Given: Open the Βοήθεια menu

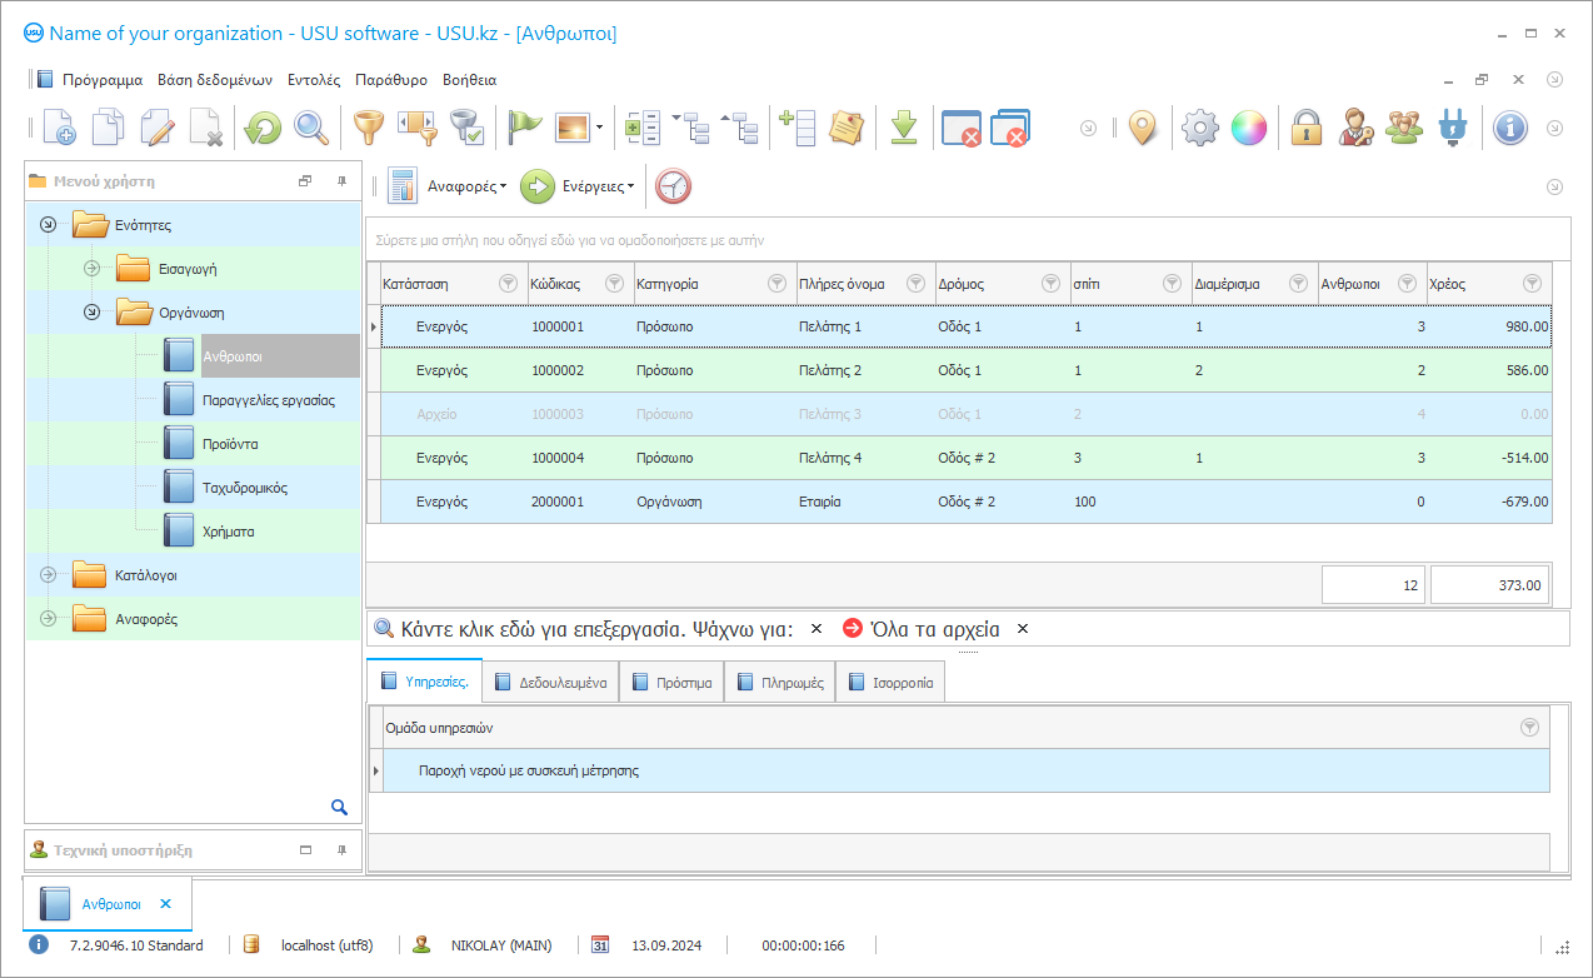Looking at the screenshot, I should (469, 80).
